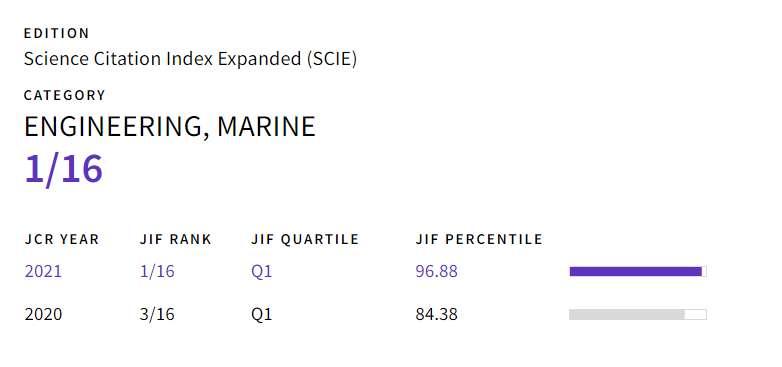Click the 96.88 percentile value
782x367 pixels.
click(x=436, y=271)
